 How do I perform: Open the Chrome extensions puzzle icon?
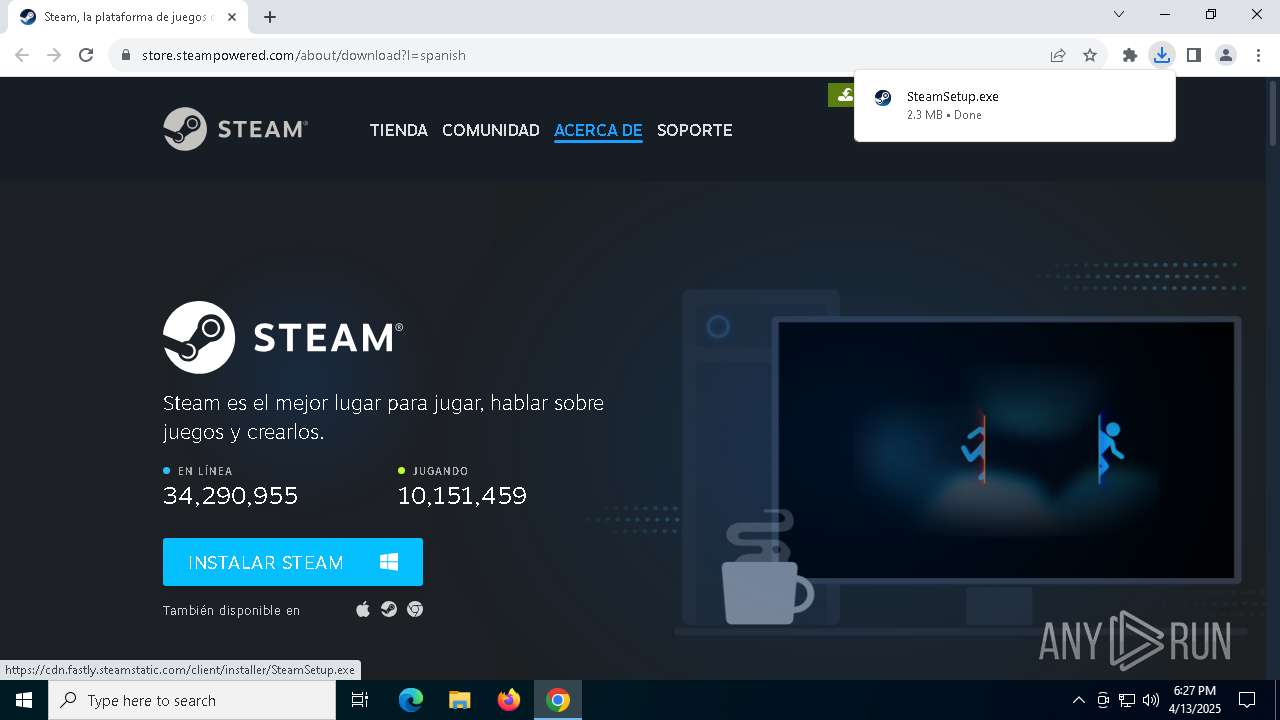tap(1130, 55)
